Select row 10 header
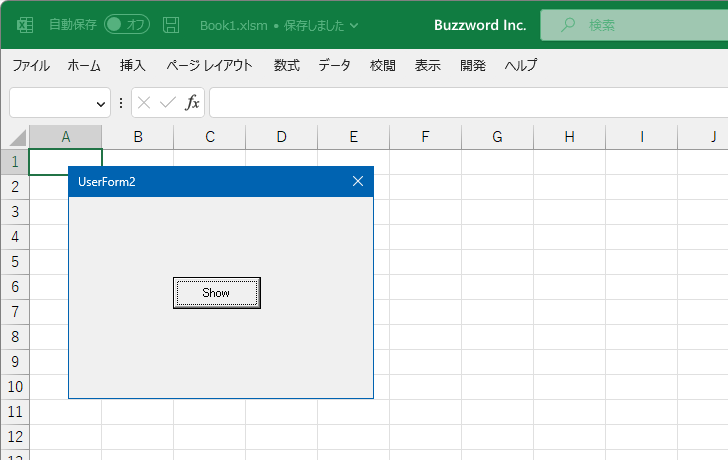The height and width of the screenshot is (460, 728). click(15, 387)
